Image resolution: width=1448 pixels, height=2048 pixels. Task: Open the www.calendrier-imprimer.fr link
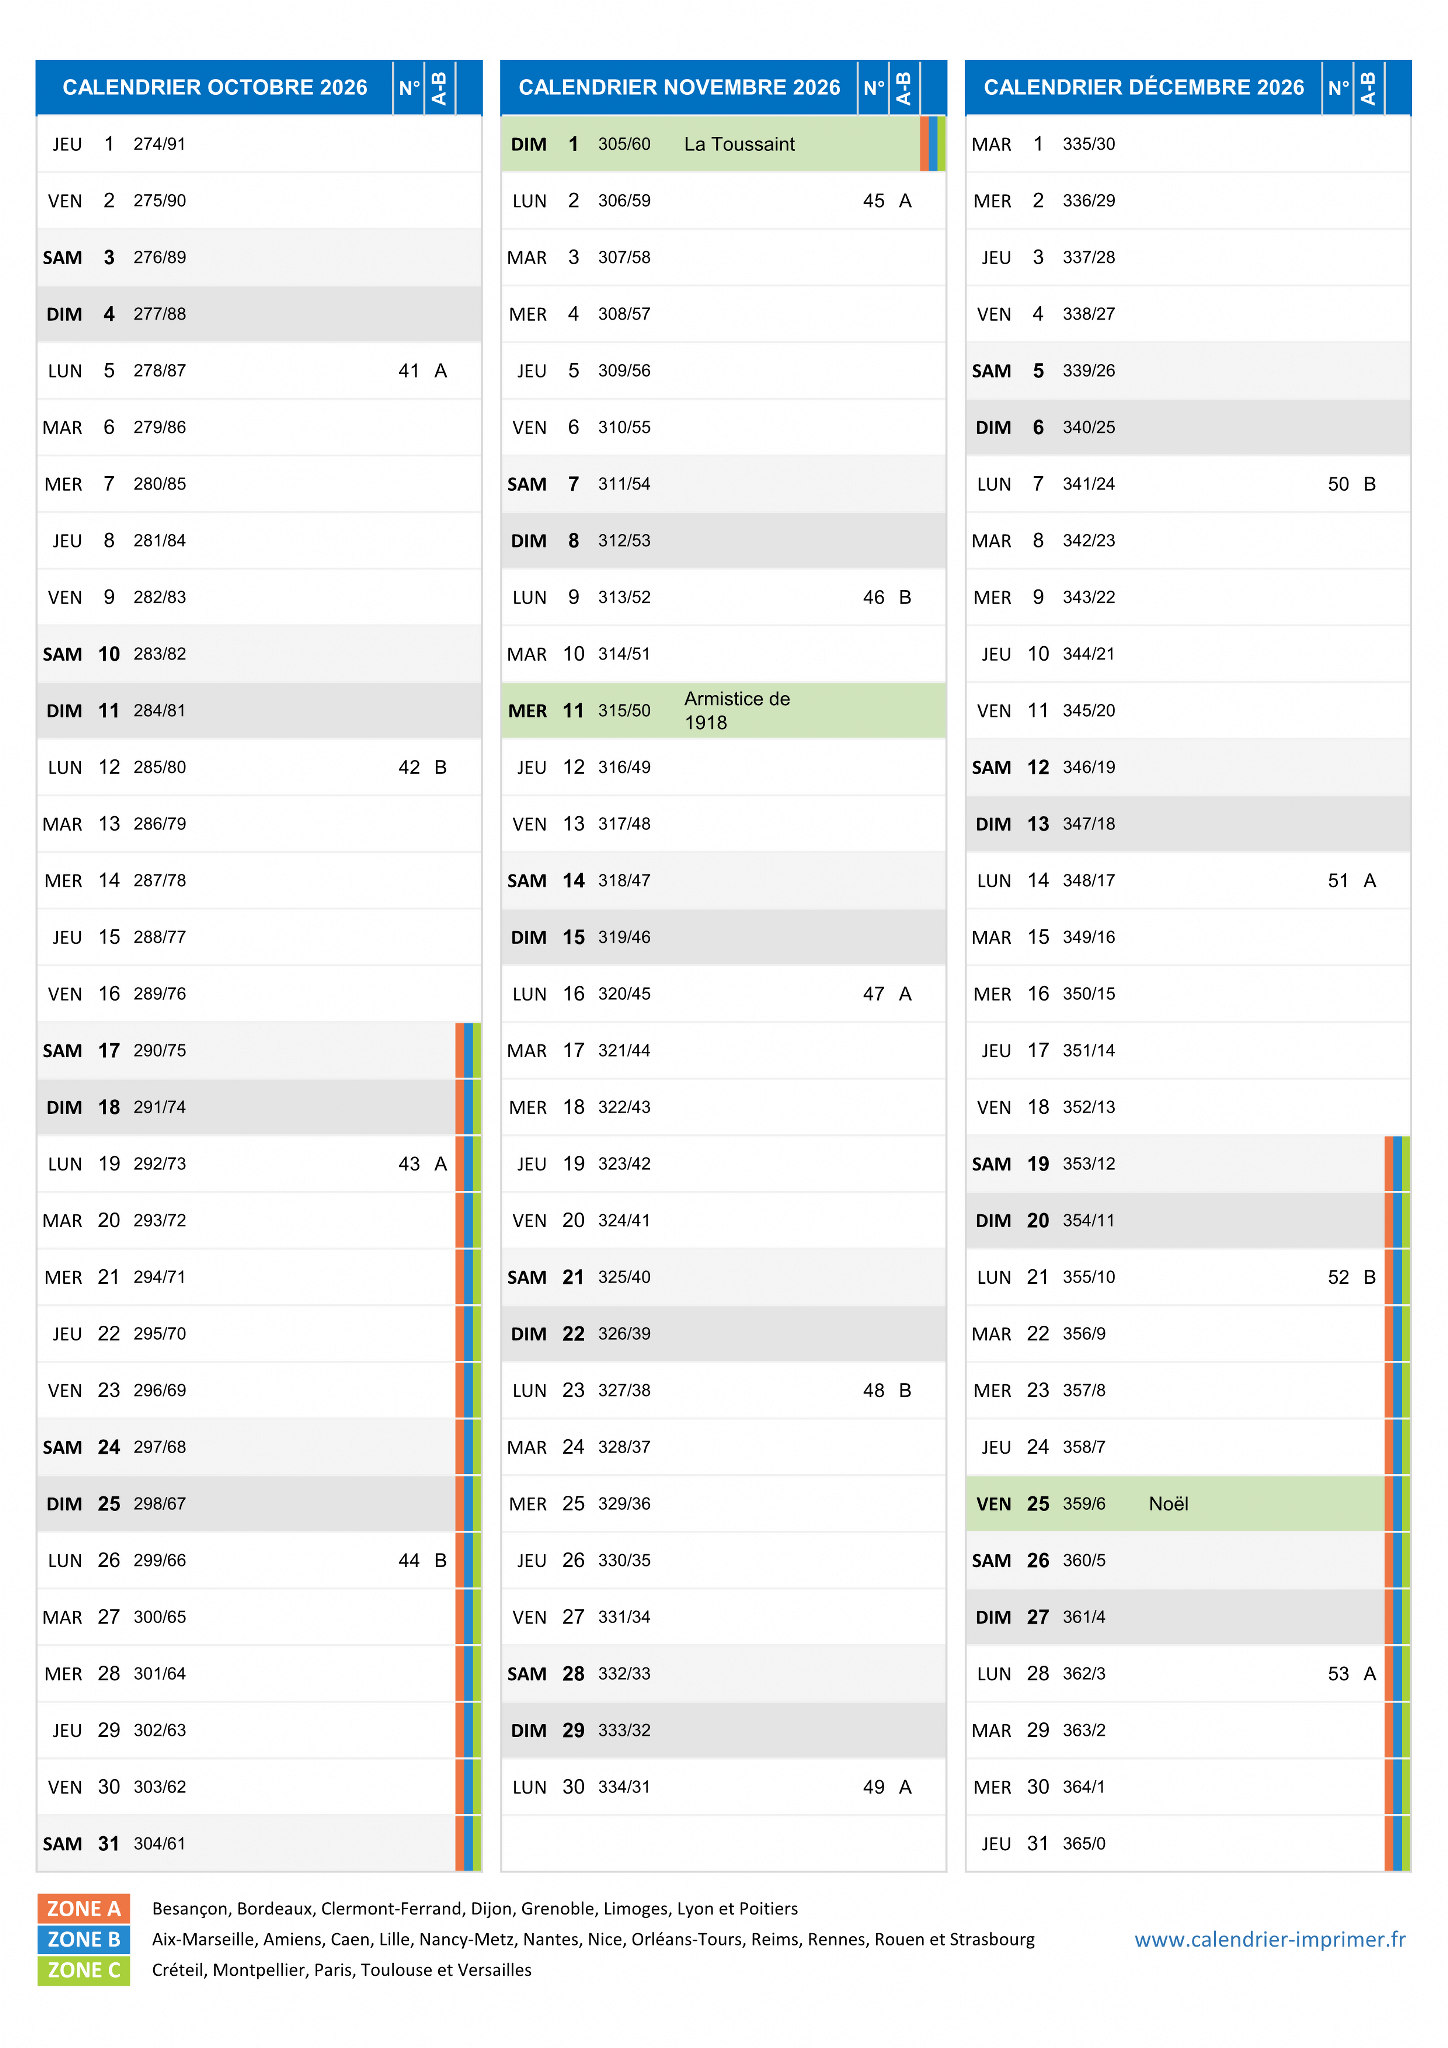(x=1270, y=1939)
